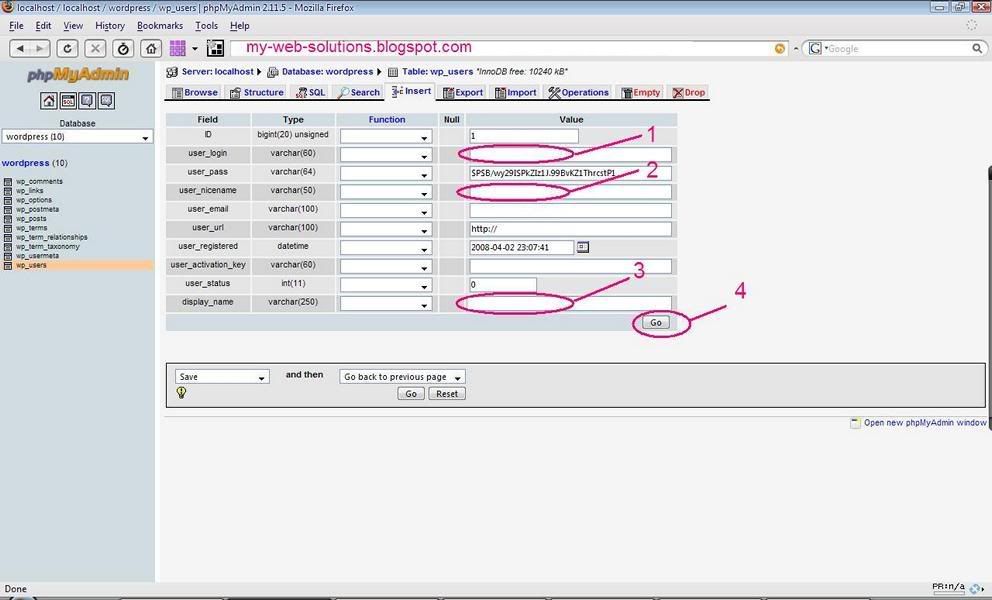Click the search magnifier in Google box
The height and width of the screenshot is (600, 992).
(977, 48)
